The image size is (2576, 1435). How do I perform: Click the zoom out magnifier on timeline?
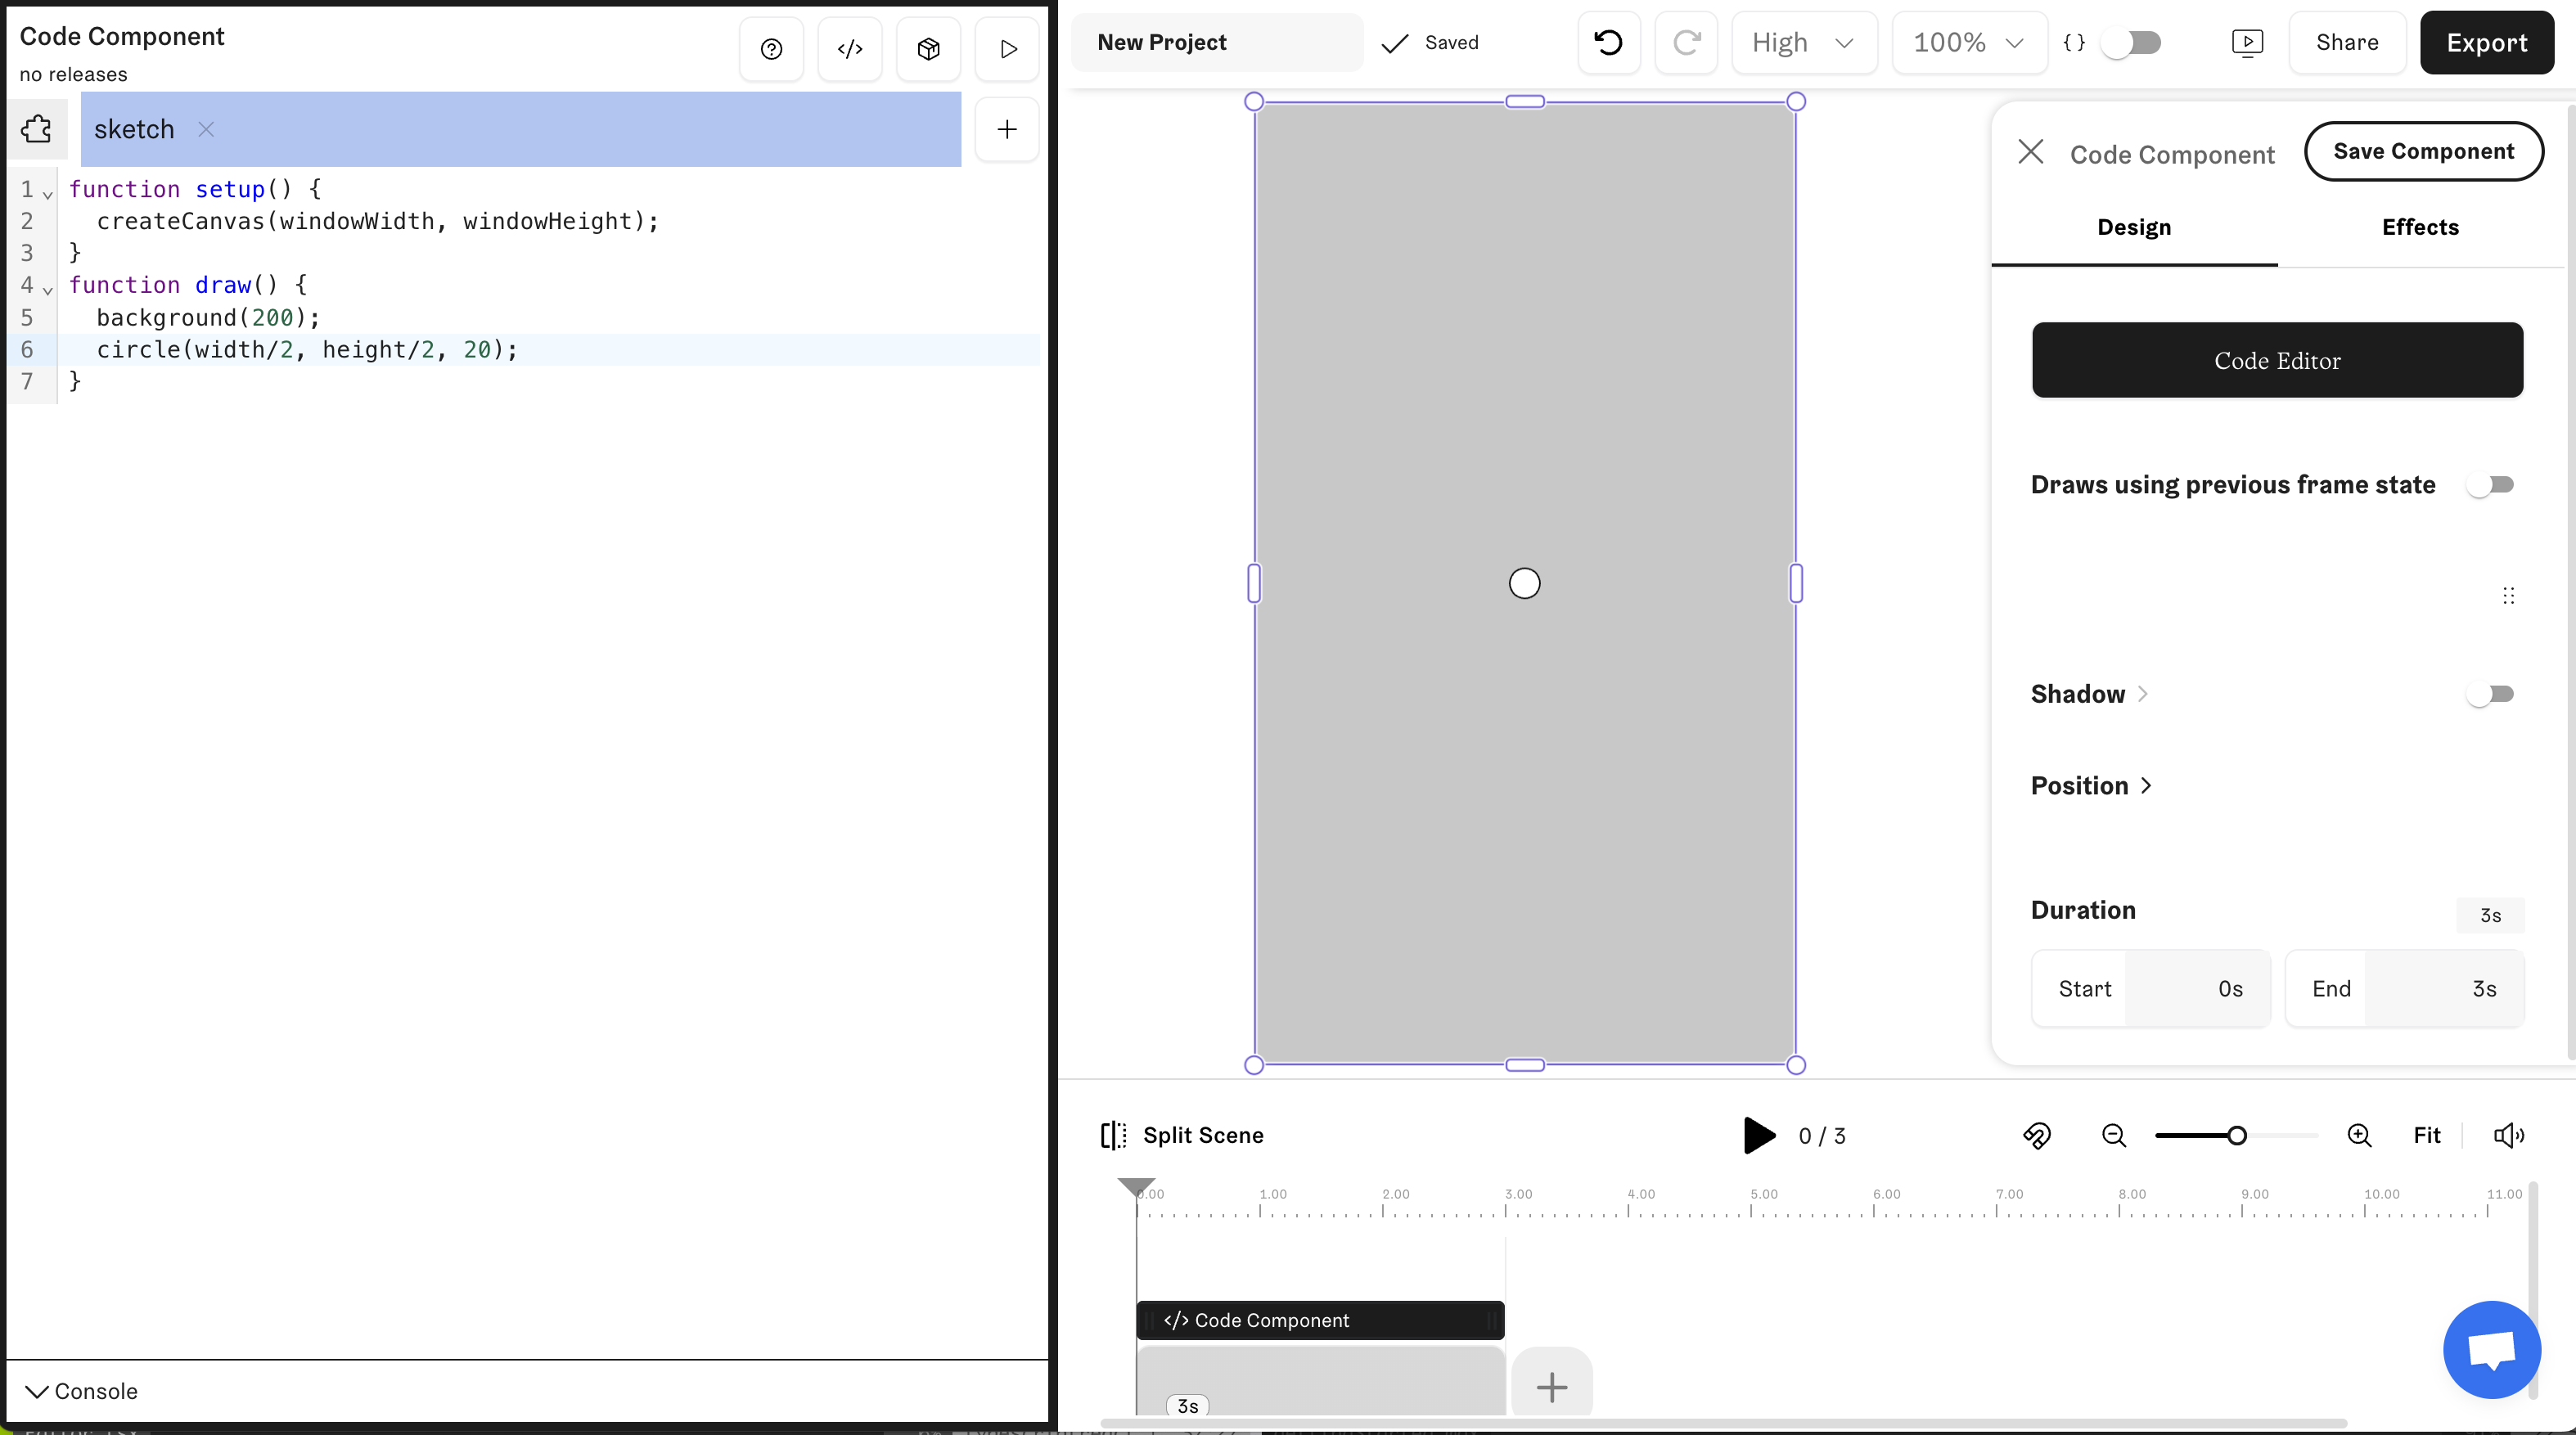[x=2113, y=1135]
